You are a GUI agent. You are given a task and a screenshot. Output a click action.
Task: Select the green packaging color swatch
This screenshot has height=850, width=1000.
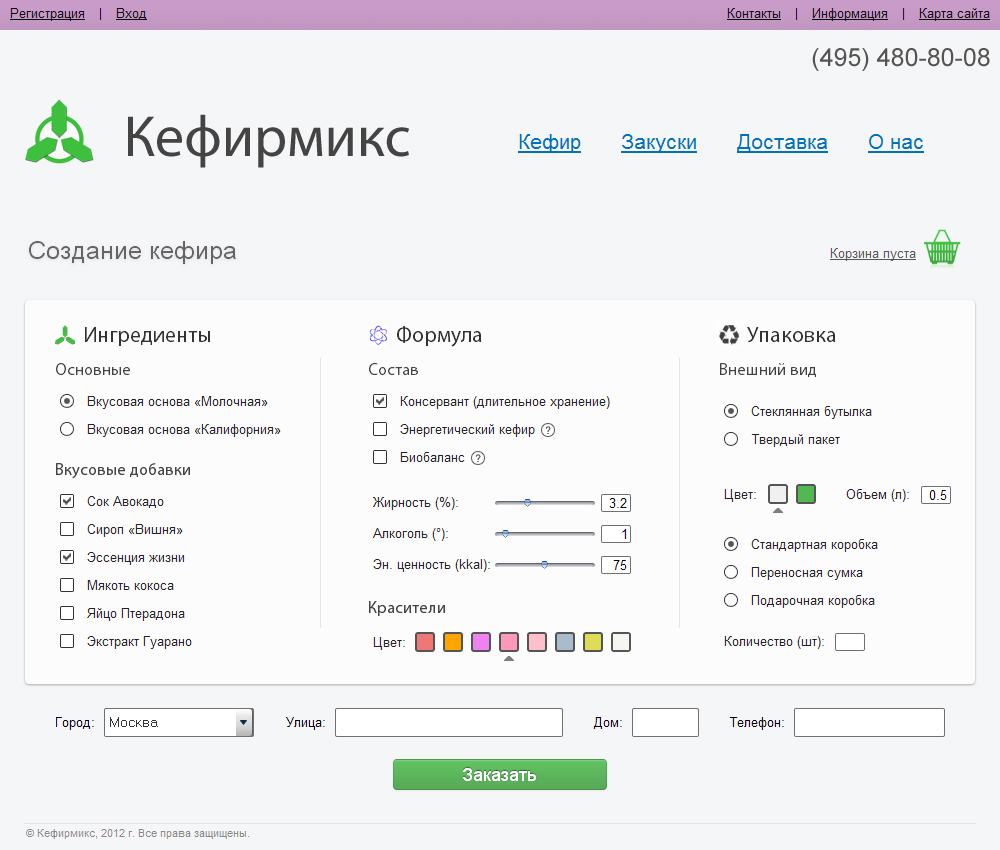(806, 494)
